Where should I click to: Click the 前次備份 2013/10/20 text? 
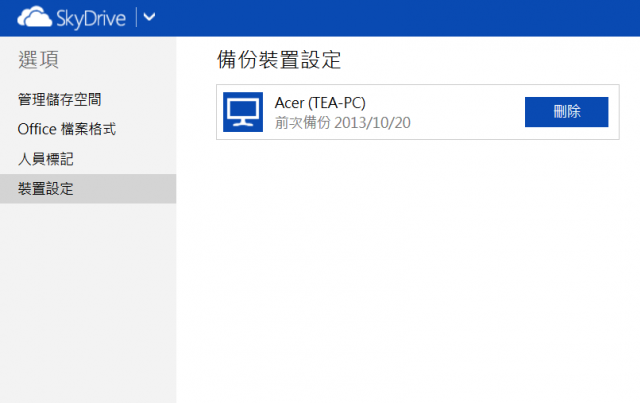click(342, 122)
